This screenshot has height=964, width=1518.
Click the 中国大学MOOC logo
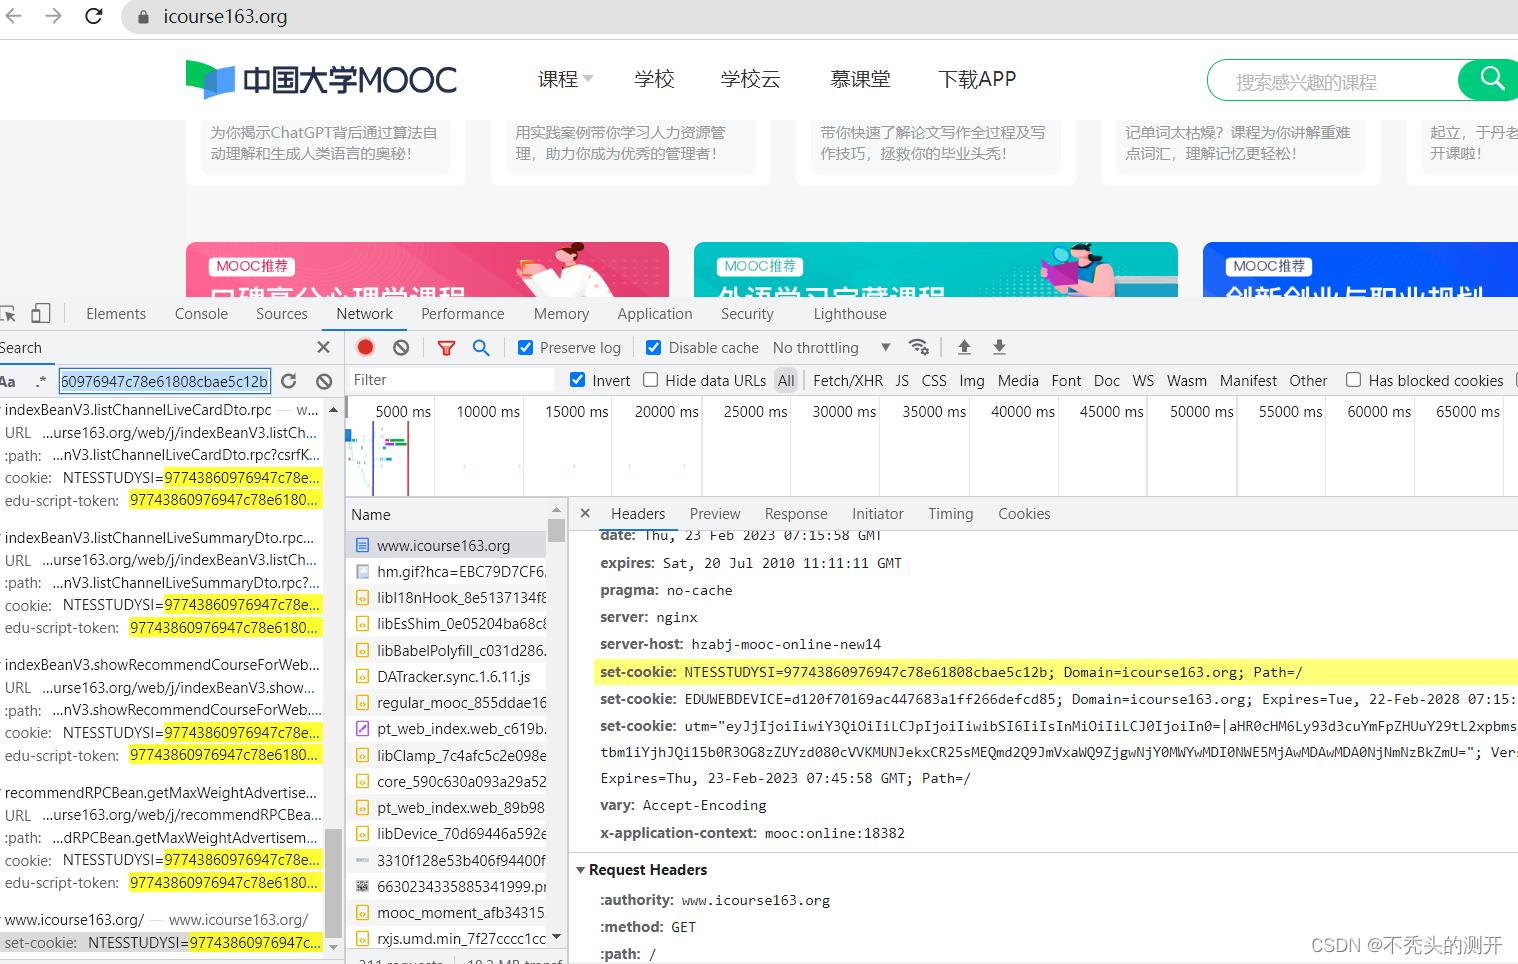[x=321, y=79]
